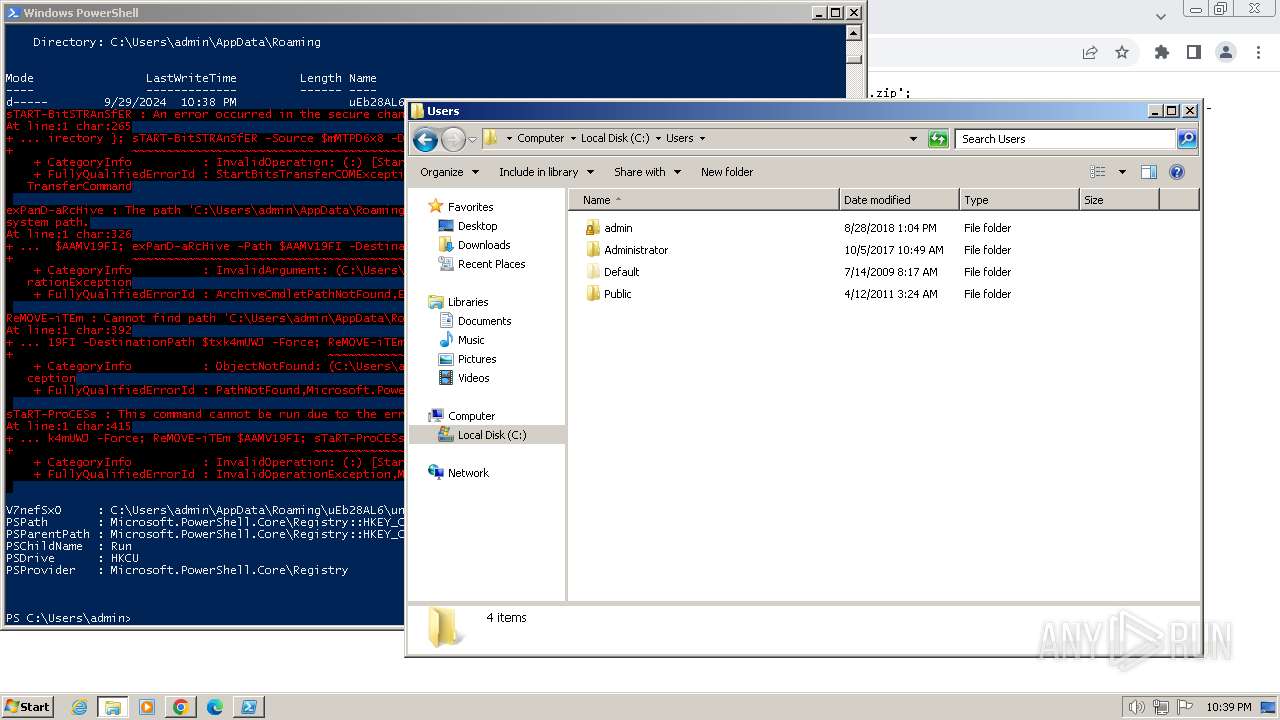Change view using the views icon

point(1098,172)
